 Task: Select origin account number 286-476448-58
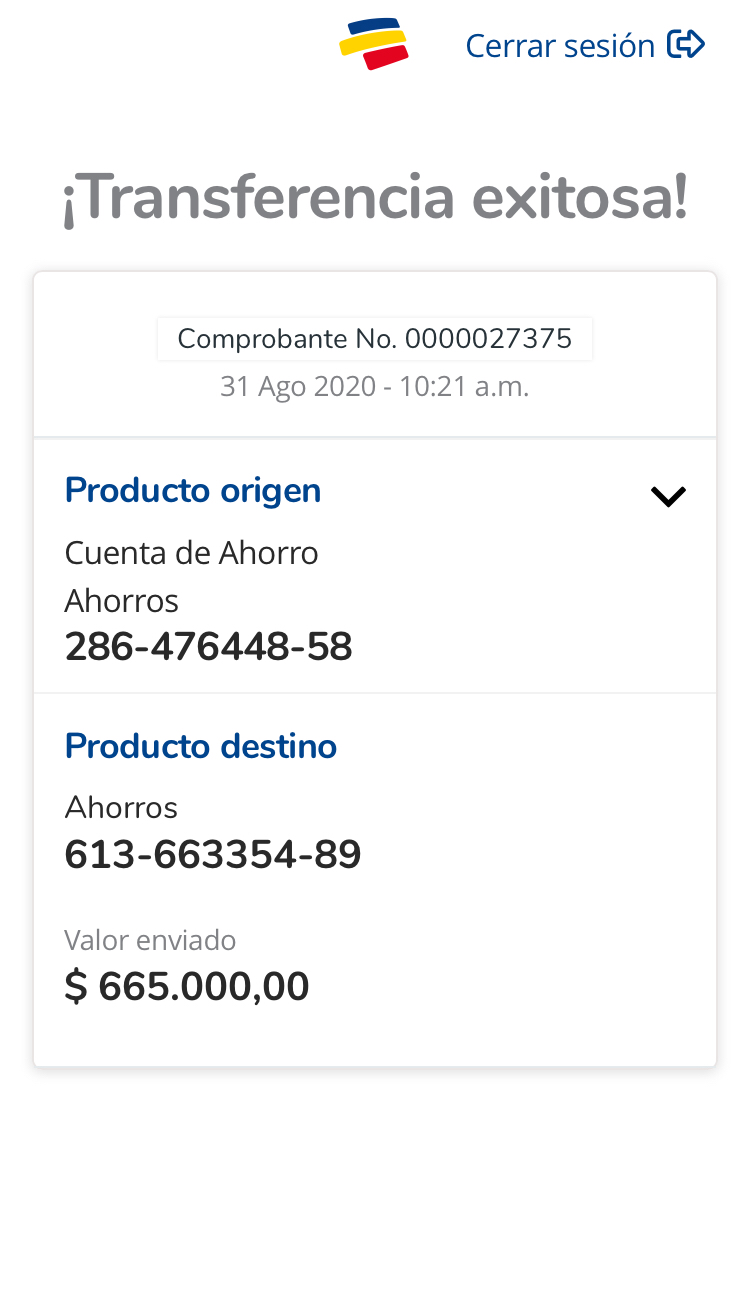point(208,647)
